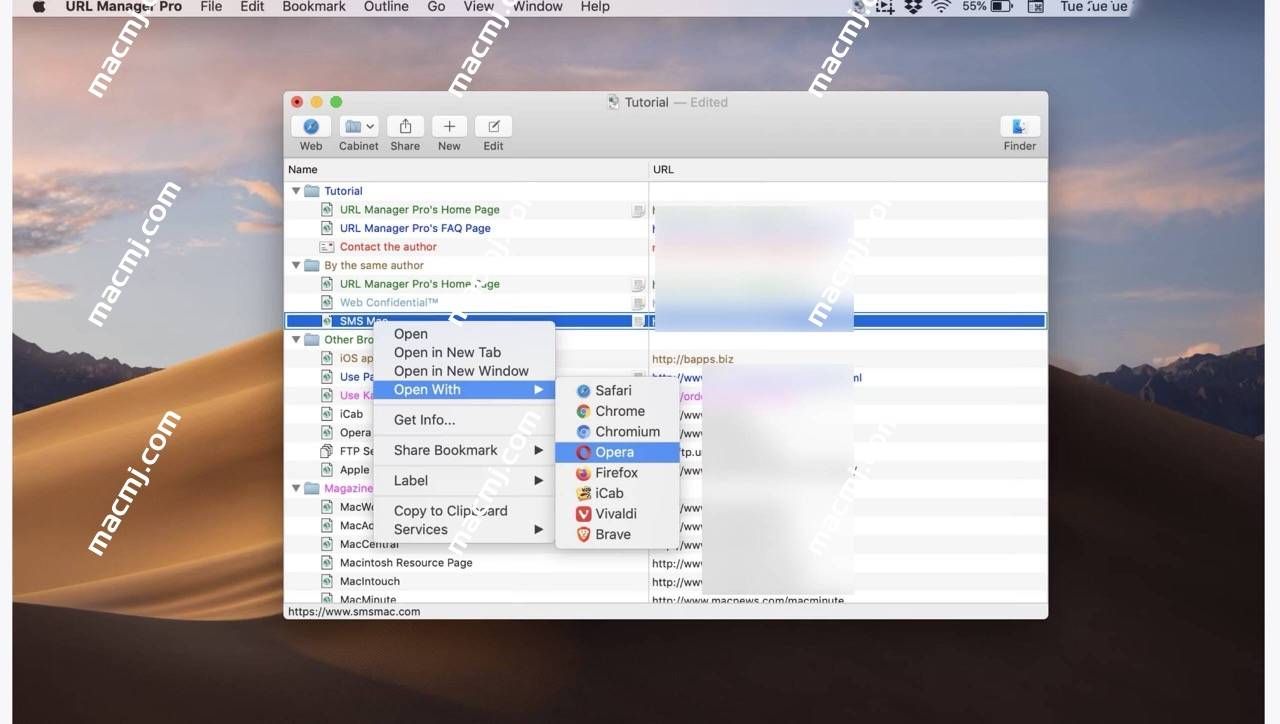Open the Help menu in menu bar
Viewport: 1280px width, 724px height.
pyautogui.click(x=595, y=7)
